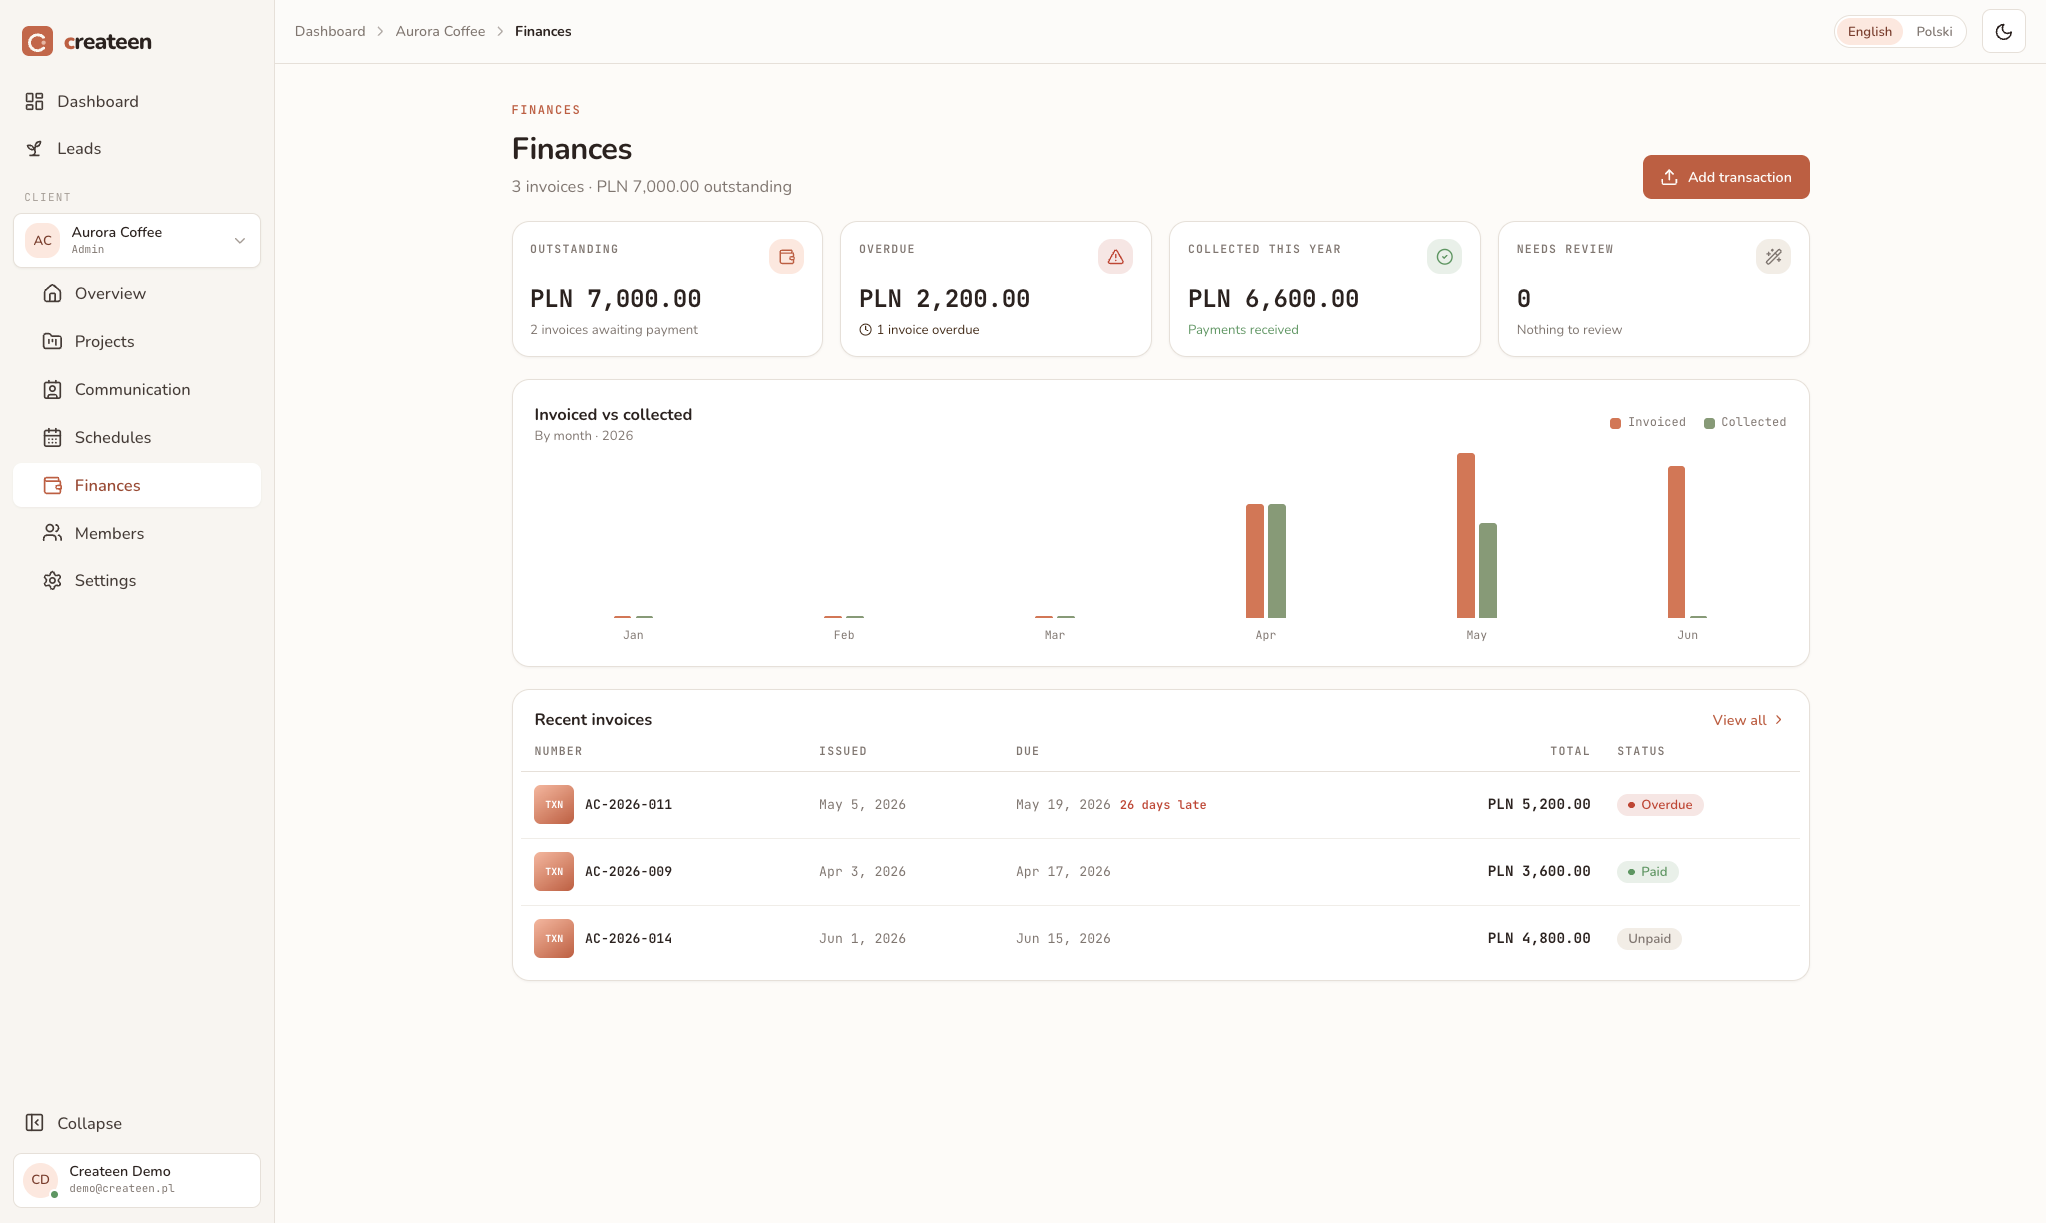
Task: Click the May invoiced bar
Action: tap(1465, 535)
